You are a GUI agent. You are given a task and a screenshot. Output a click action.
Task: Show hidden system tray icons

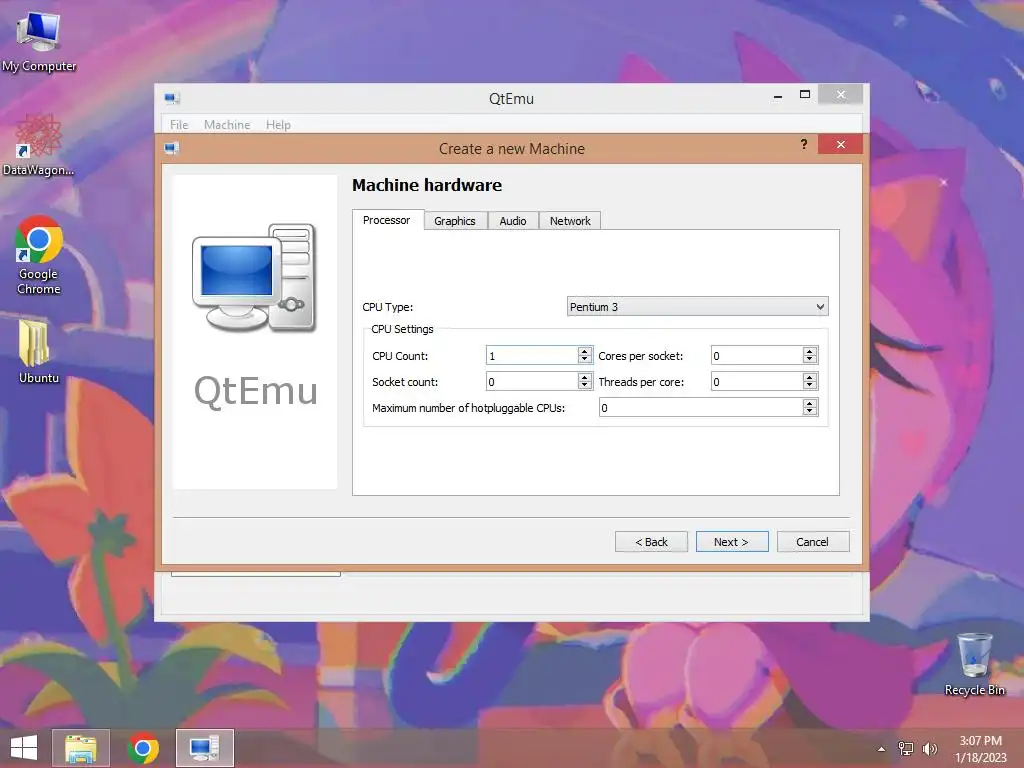tap(882, 749)
